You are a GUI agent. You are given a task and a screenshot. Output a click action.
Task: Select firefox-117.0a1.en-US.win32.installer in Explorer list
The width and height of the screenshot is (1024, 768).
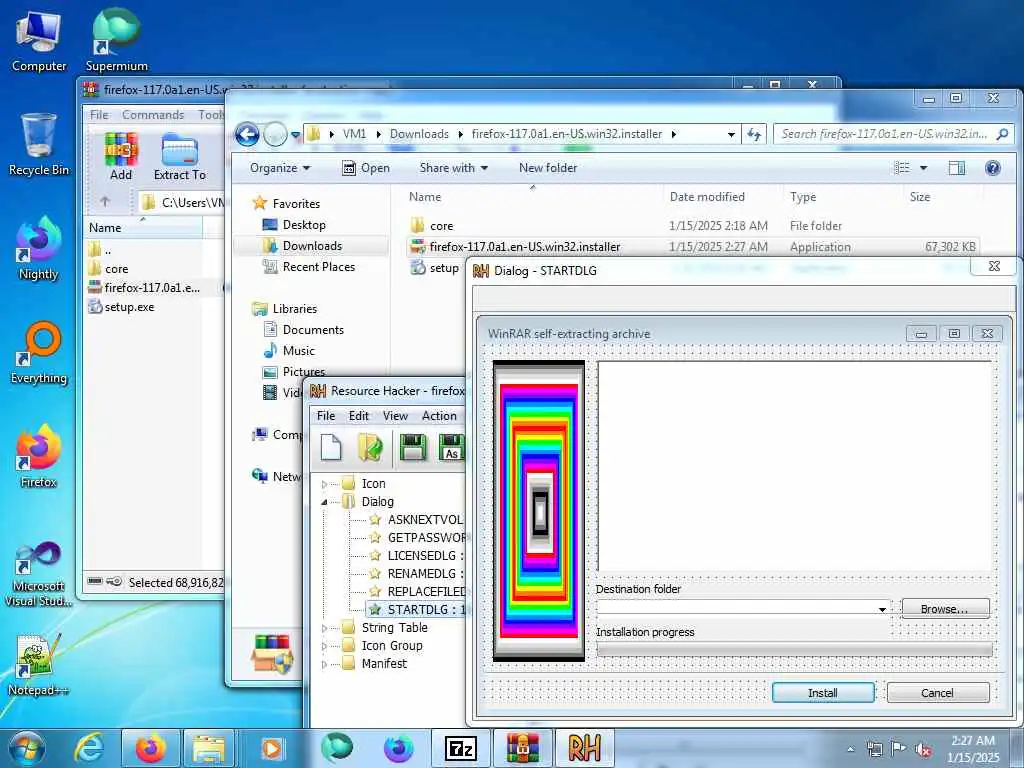[525, 247]
